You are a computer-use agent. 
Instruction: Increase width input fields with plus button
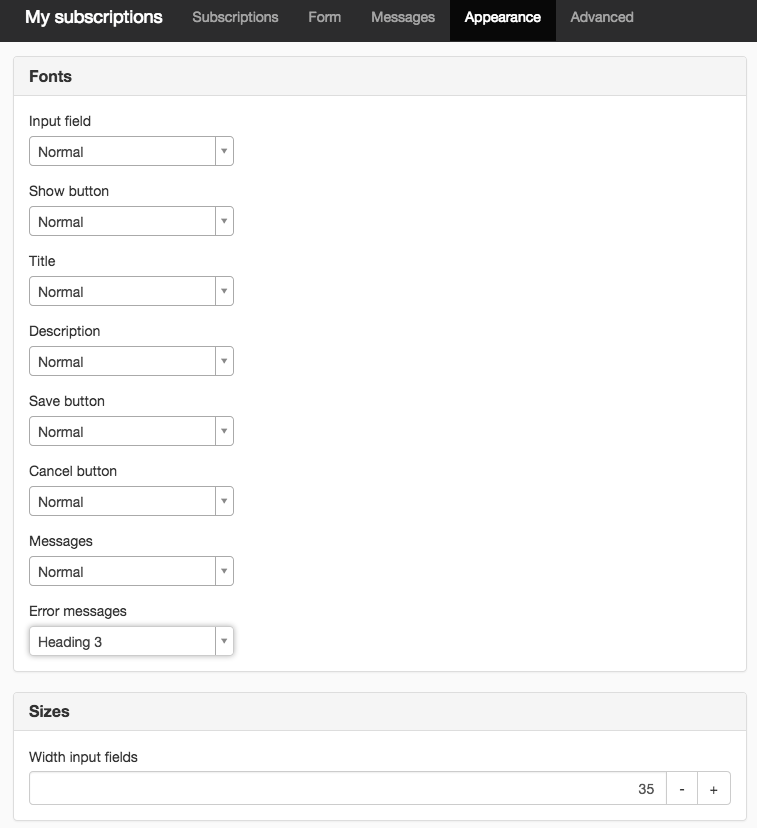pyautogui.click(x=714, y=788)
